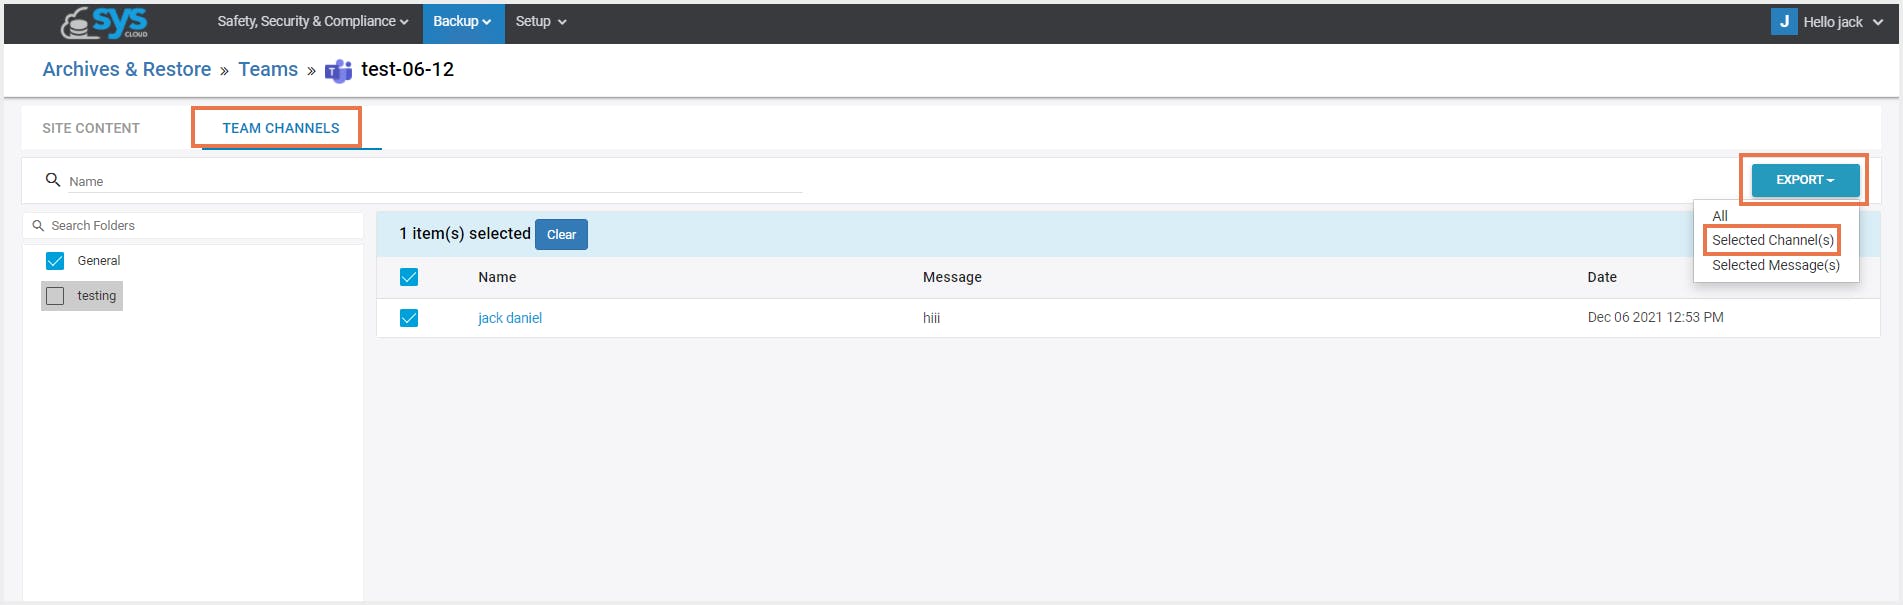This screenshot has width=1903, height=605.
Task: Click the Microsoft Teams icon in the breadcrumb
Action: (x=338, y=70)
